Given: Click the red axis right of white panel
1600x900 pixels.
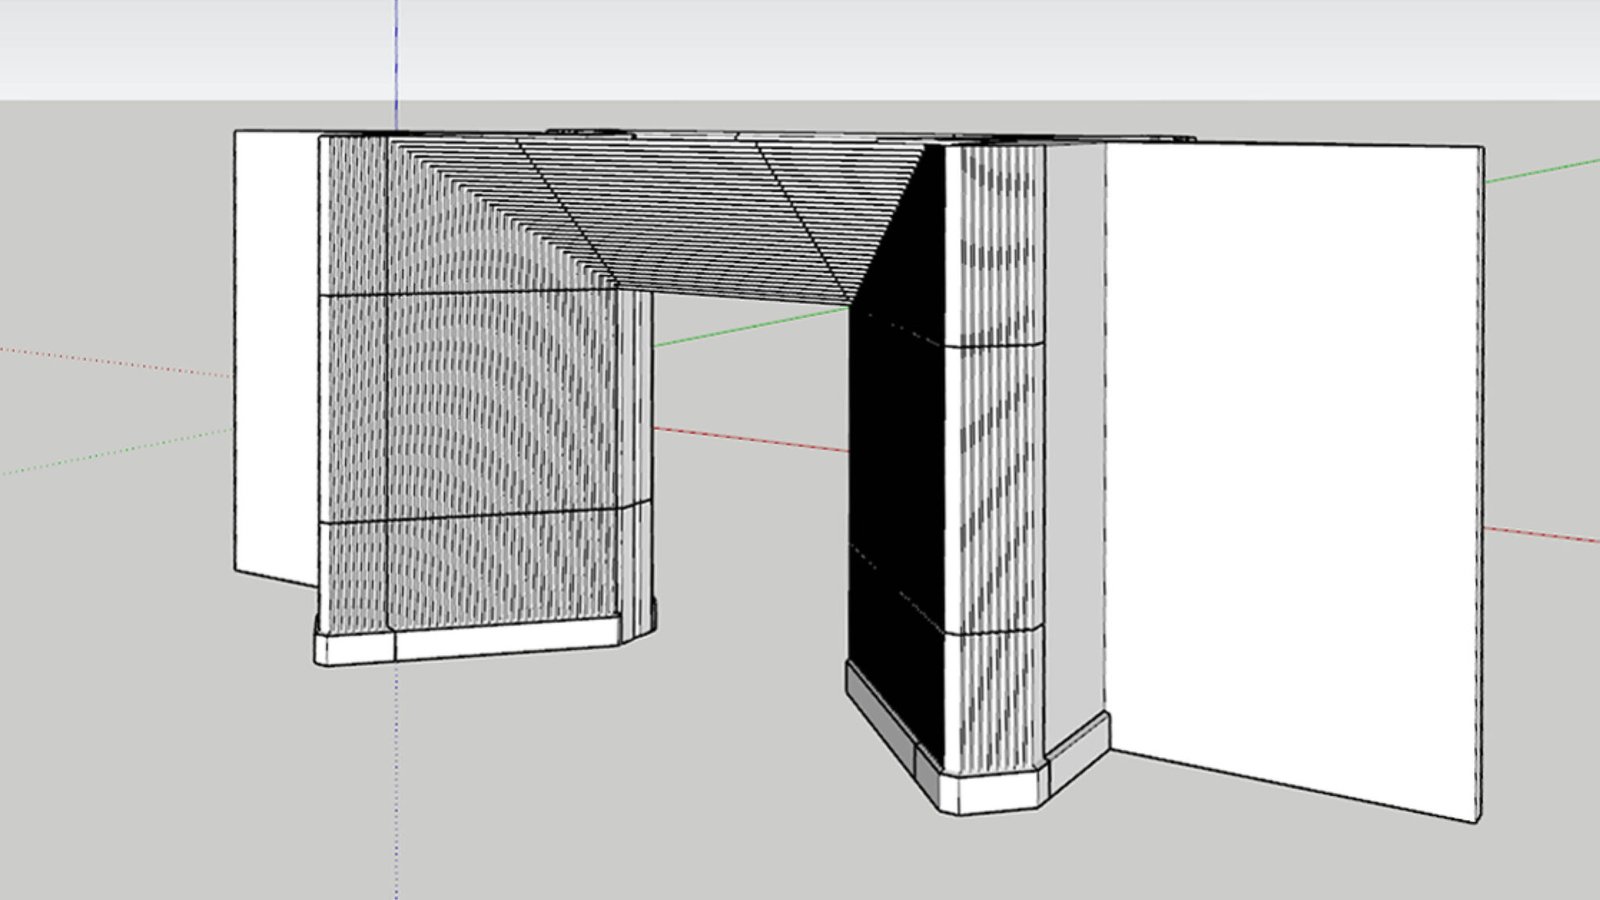Looking at the screenshot, I should tap(1540, 535).
